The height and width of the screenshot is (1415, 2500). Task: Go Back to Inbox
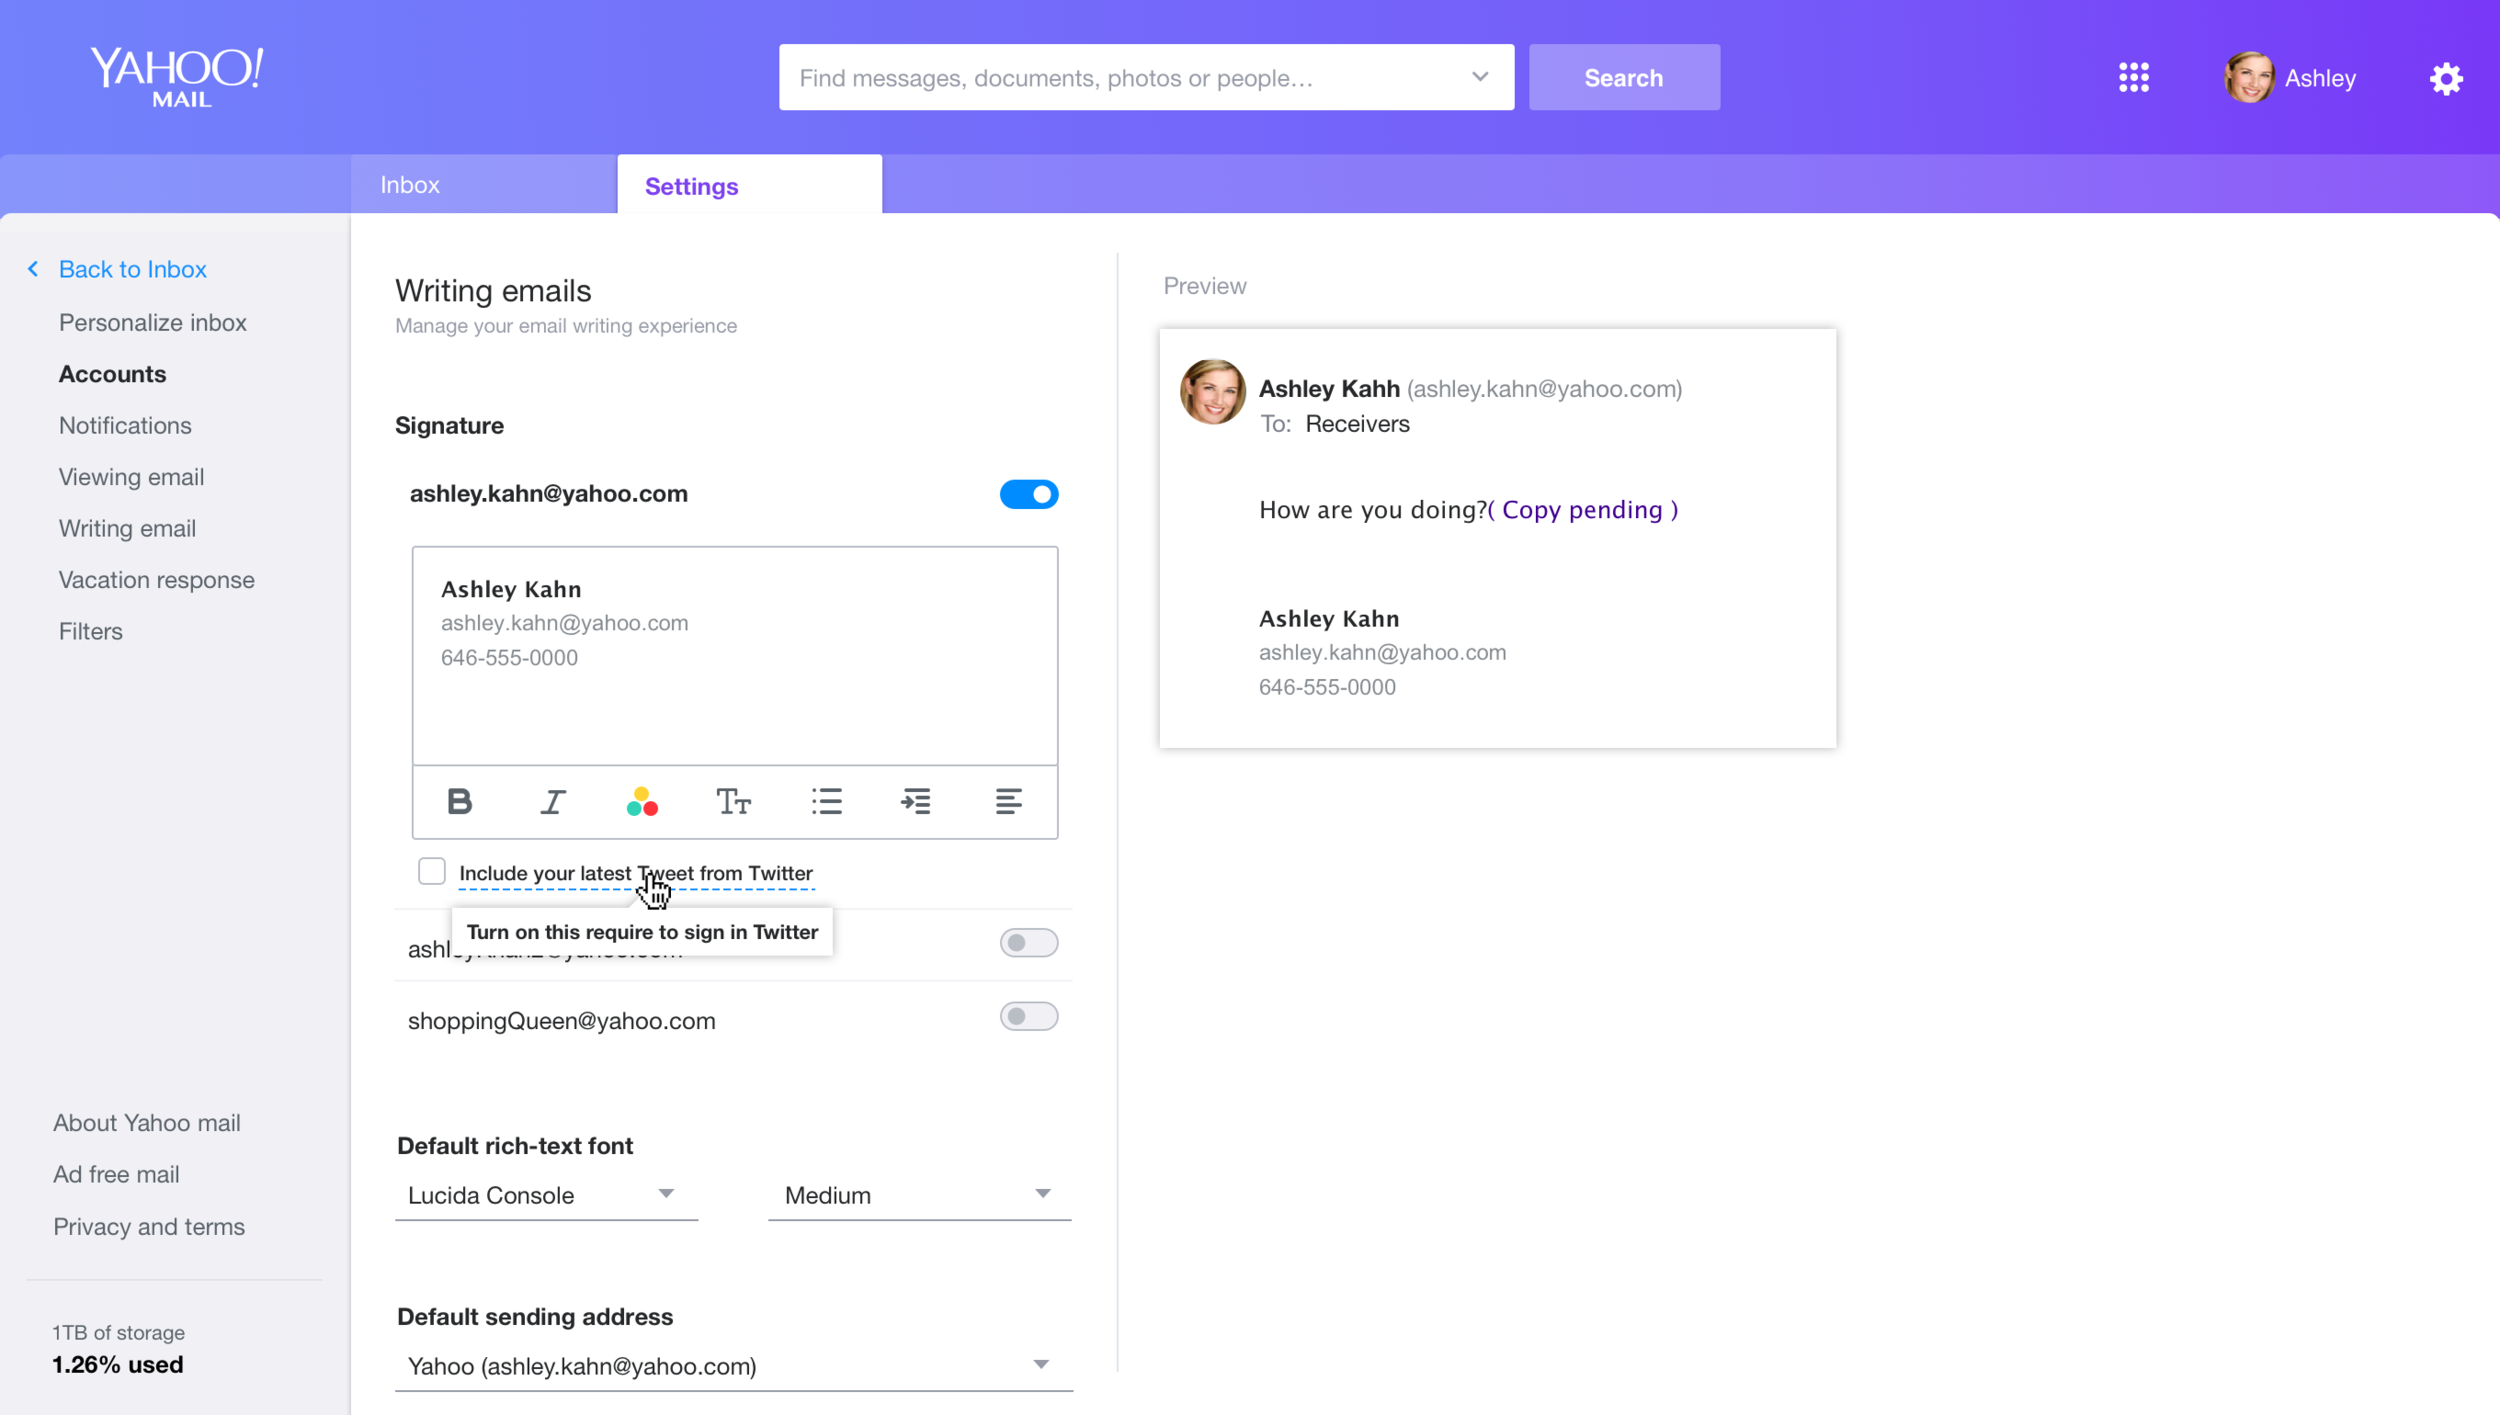point(132,269)
